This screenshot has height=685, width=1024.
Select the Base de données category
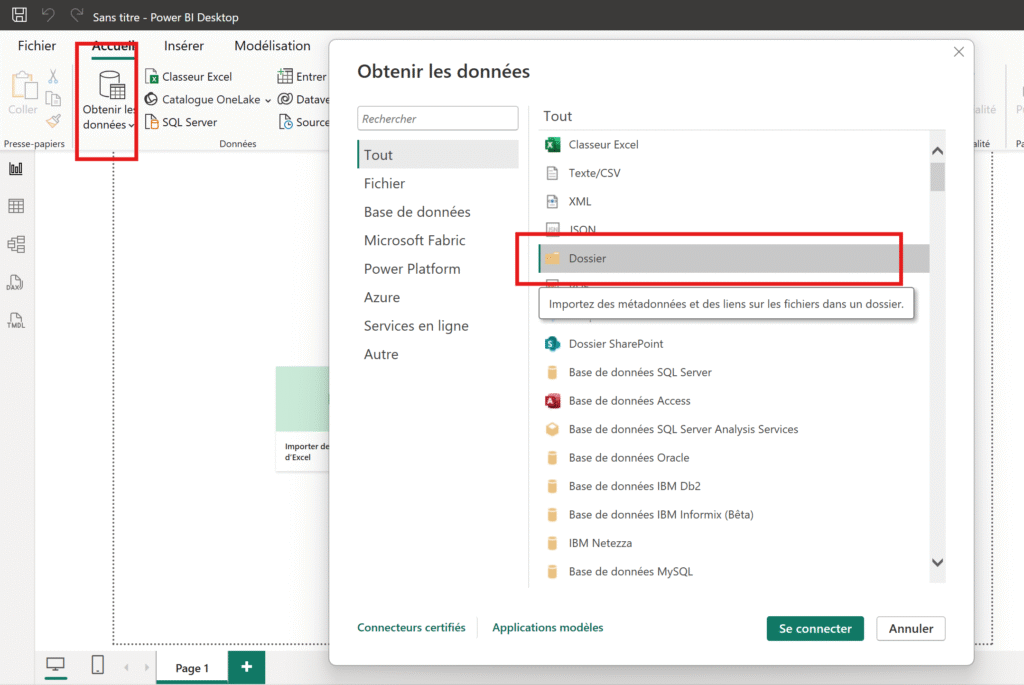point(417,212)
